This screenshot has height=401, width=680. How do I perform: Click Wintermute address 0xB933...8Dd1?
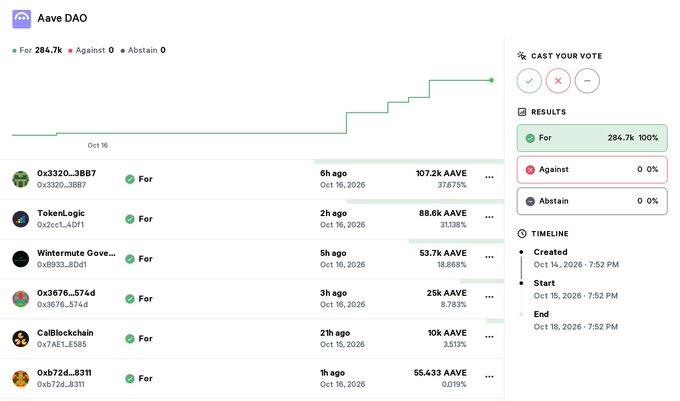pos(62,264)
